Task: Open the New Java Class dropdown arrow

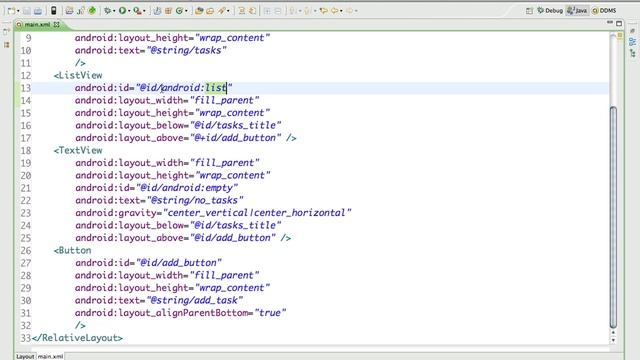Action: point(187,11)
